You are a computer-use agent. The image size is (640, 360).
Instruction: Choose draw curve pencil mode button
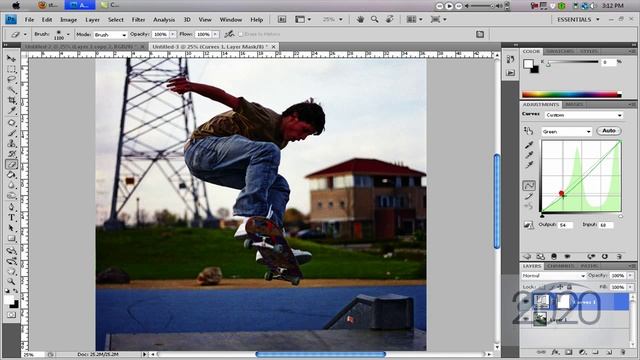[x=529, y=196]
